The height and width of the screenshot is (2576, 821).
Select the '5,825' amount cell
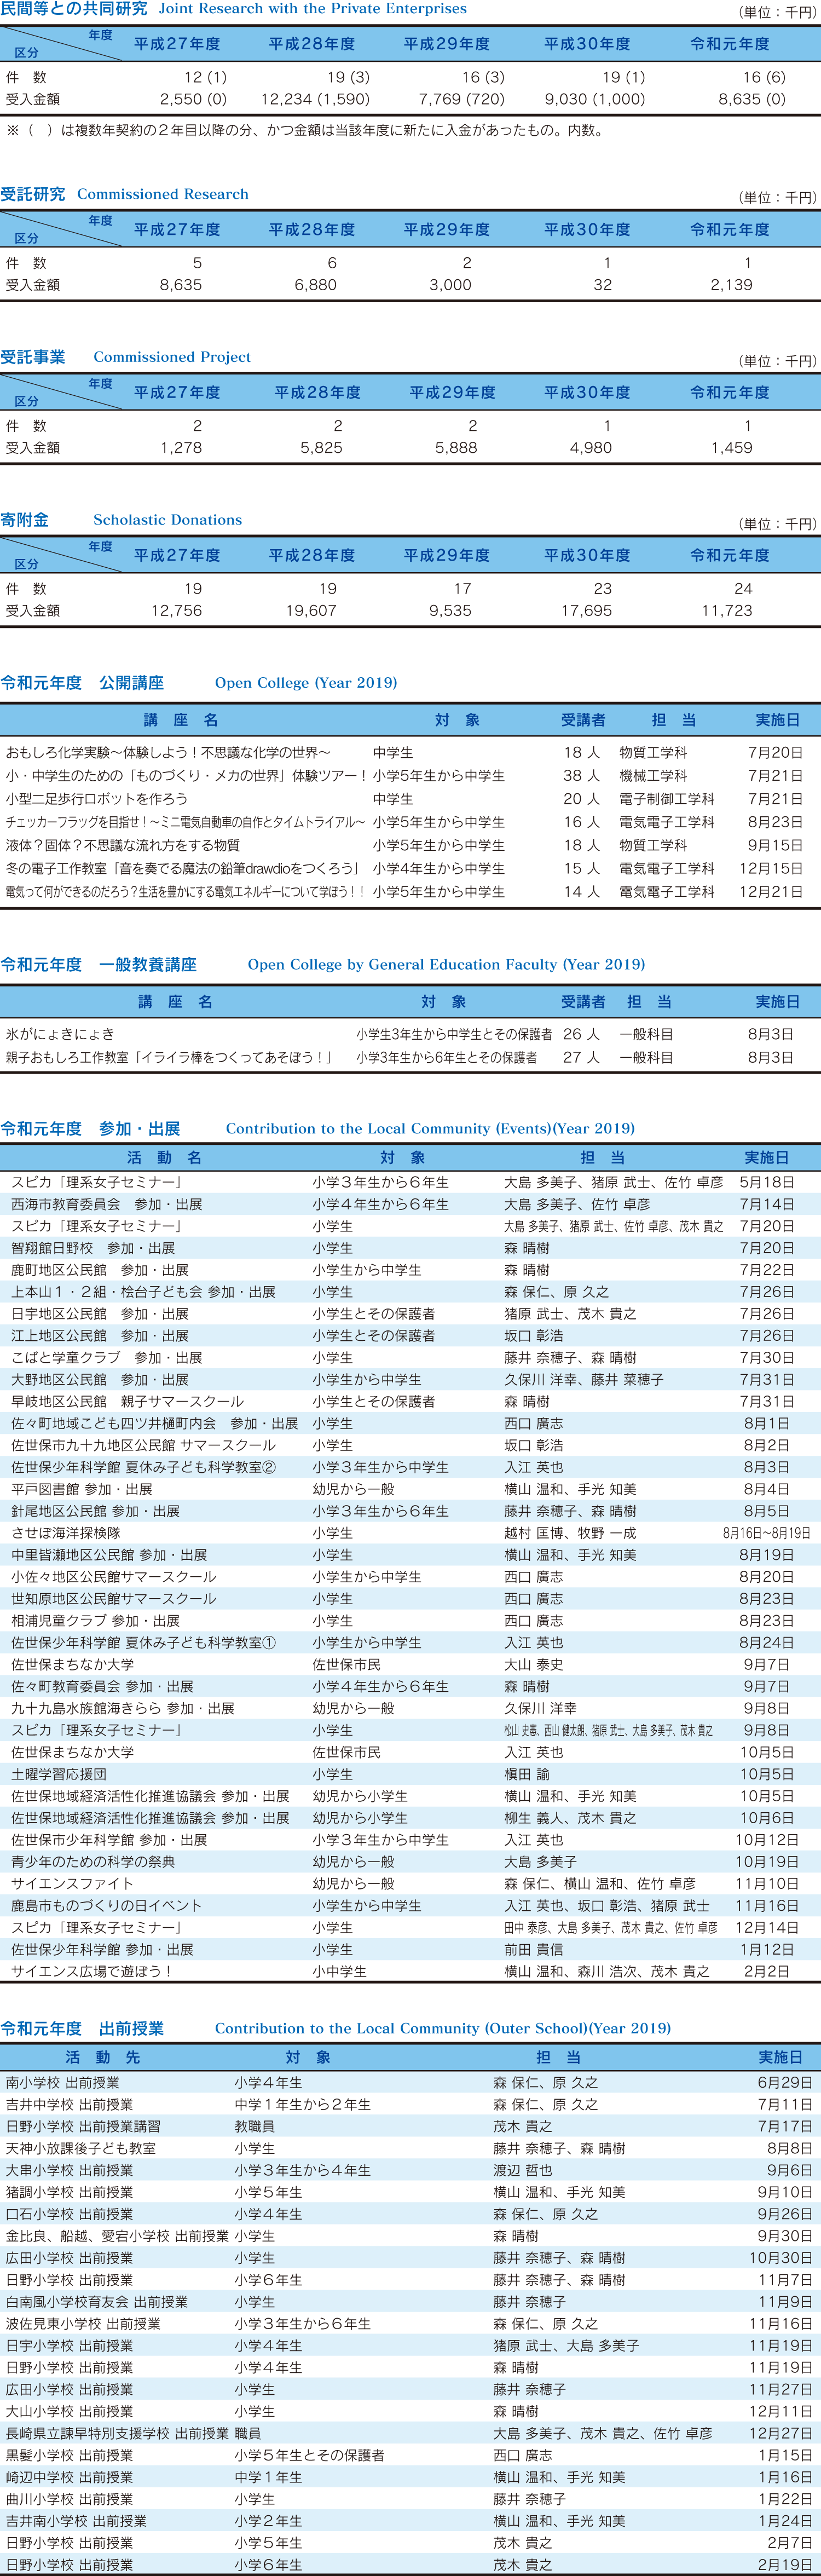pyautogui.click(x=321, y=448)
